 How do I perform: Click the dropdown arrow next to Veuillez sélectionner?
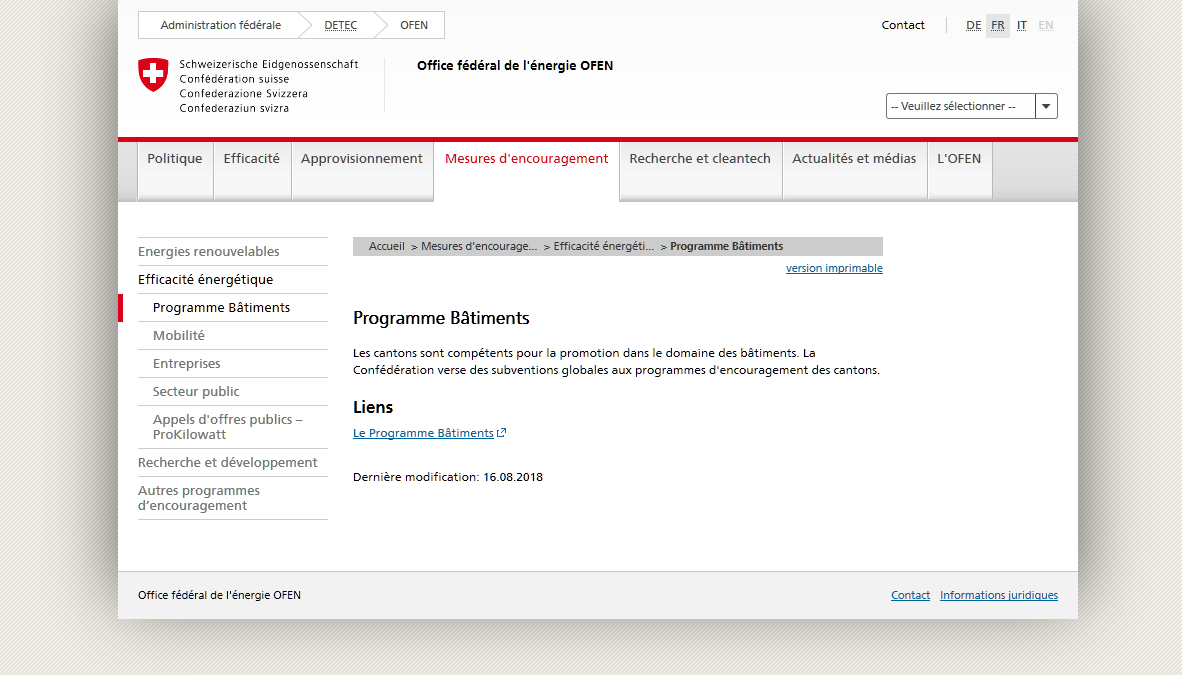[x=1046, y=106]
